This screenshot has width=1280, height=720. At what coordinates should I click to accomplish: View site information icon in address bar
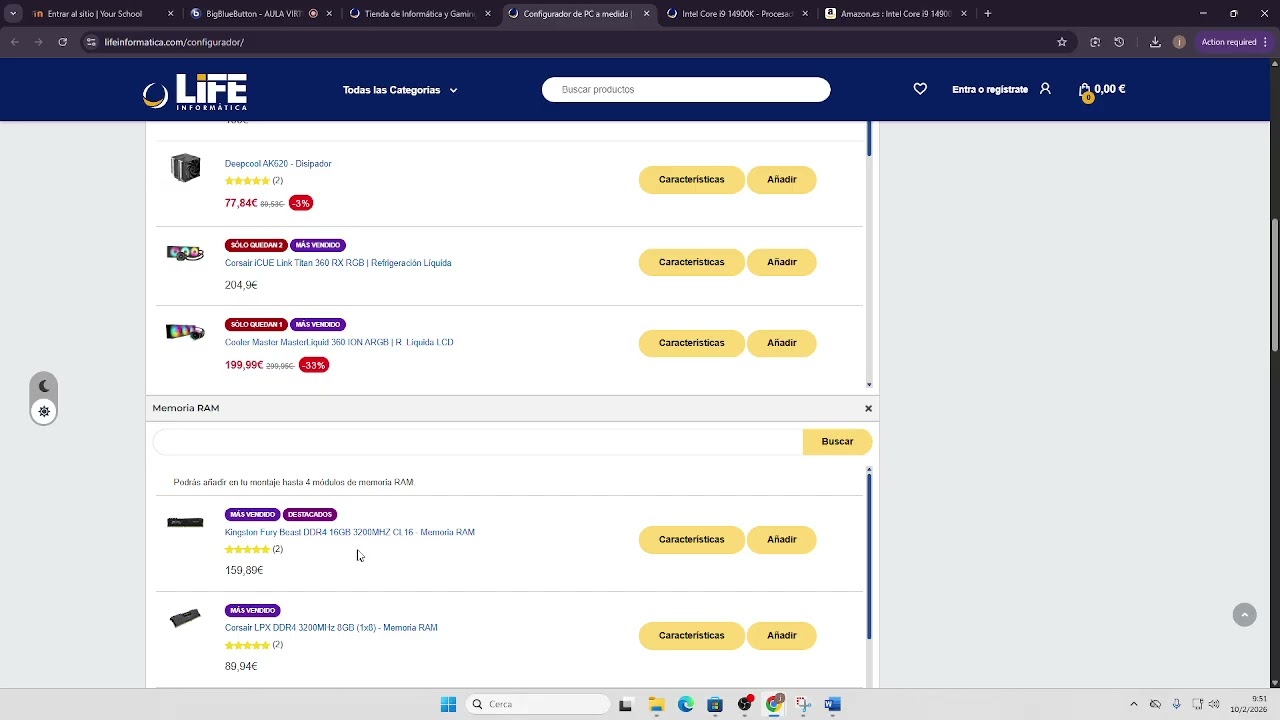click(x=91, y=42)
